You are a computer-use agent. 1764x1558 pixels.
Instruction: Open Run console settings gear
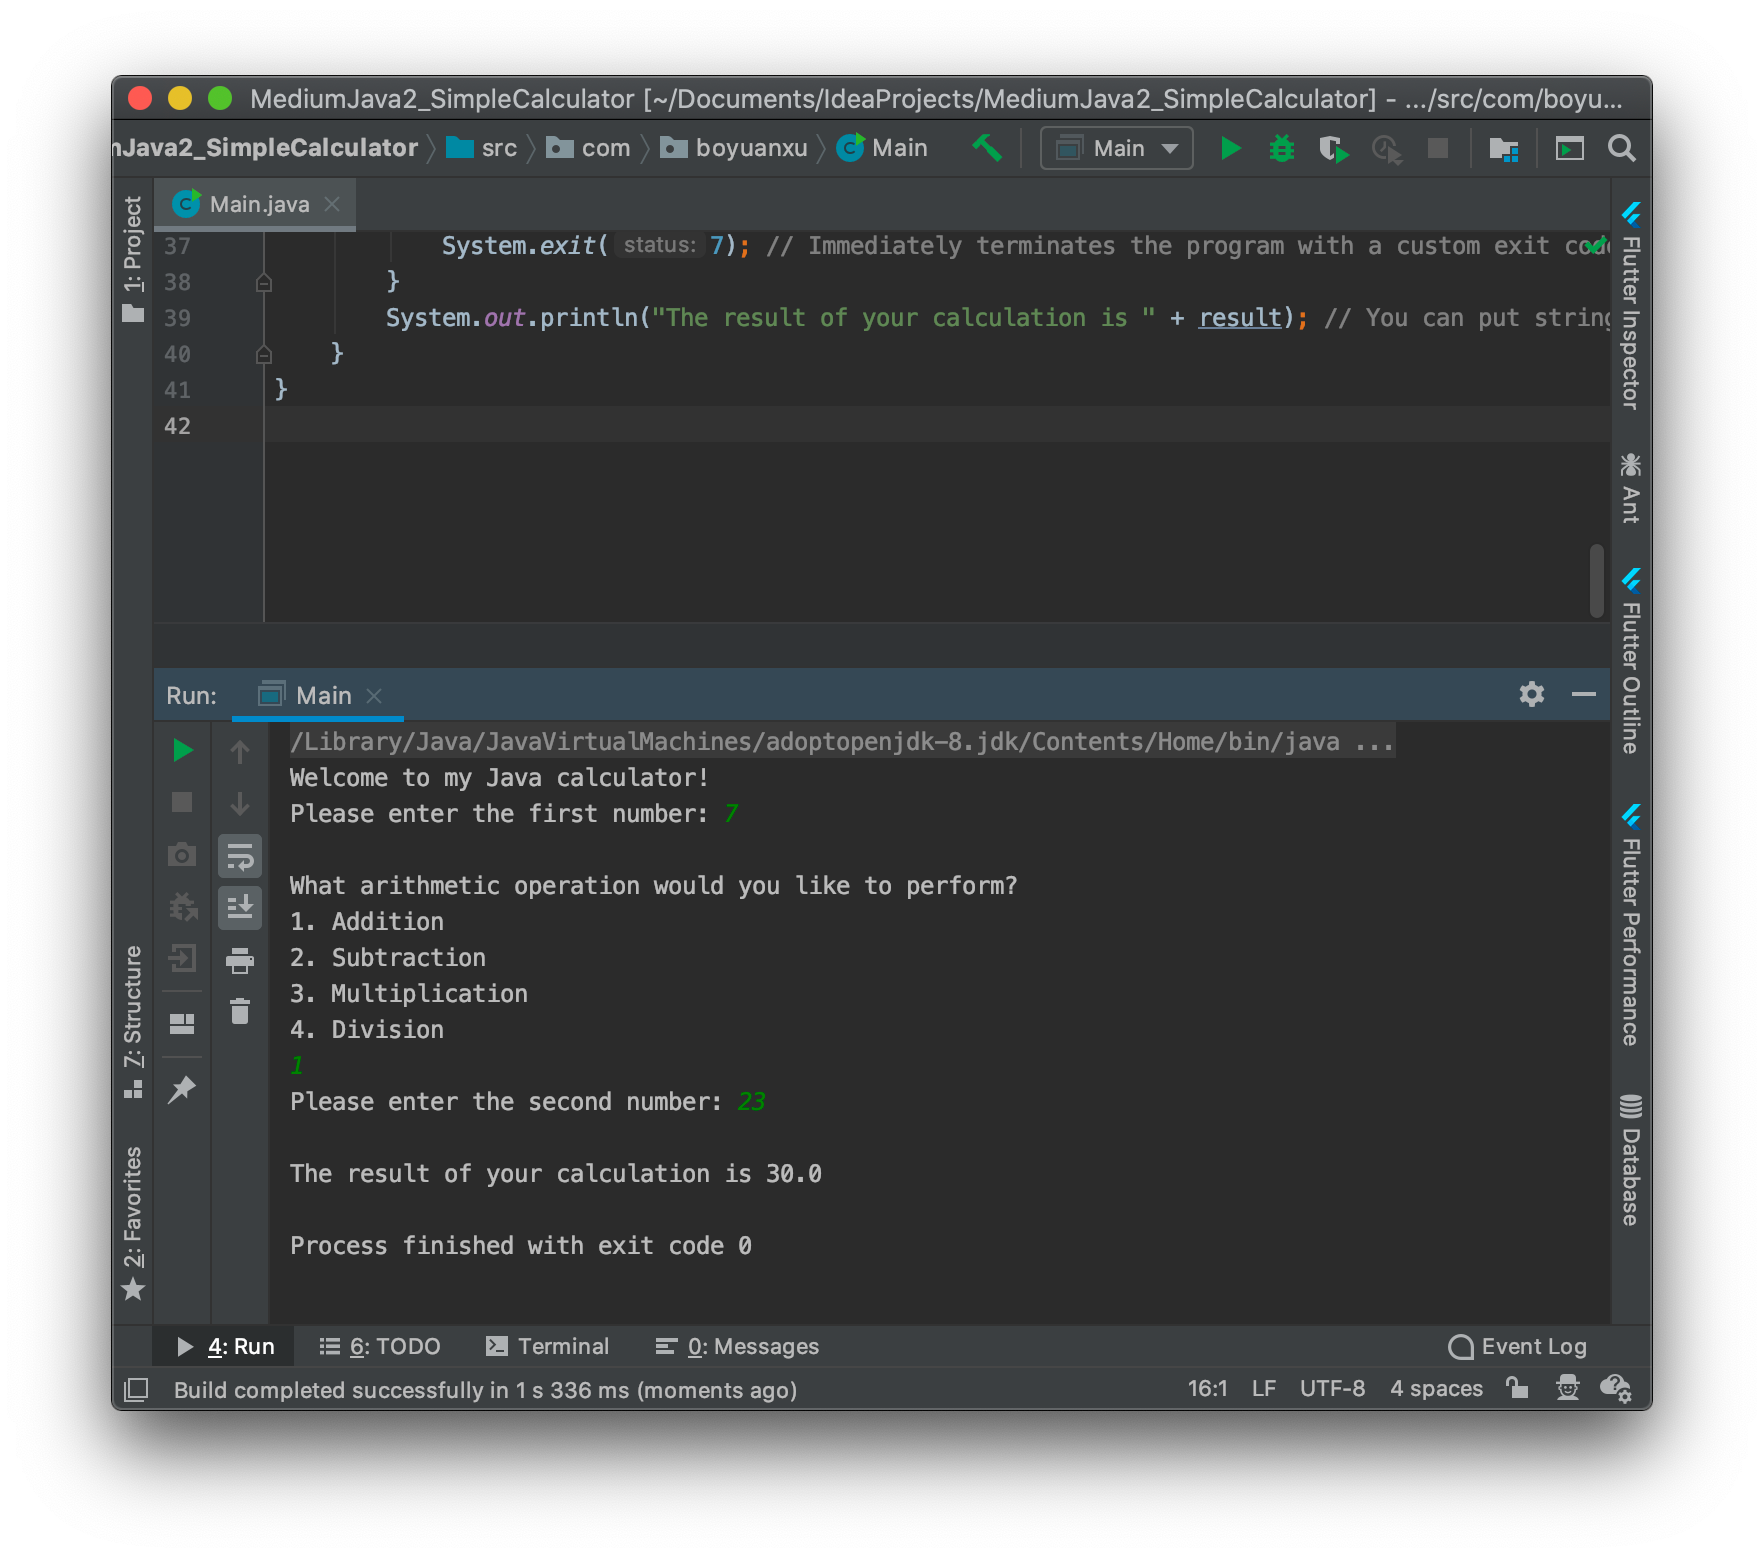coord(1531,694)
